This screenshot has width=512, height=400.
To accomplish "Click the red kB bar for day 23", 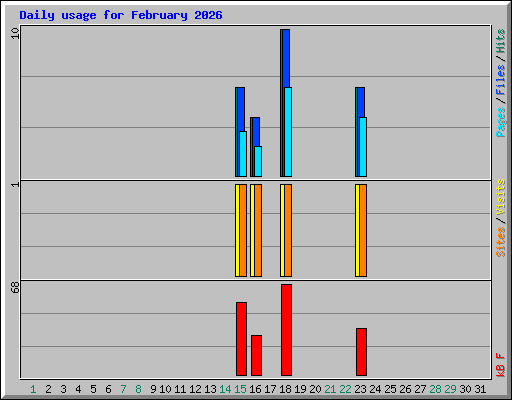I will [361, 352].
